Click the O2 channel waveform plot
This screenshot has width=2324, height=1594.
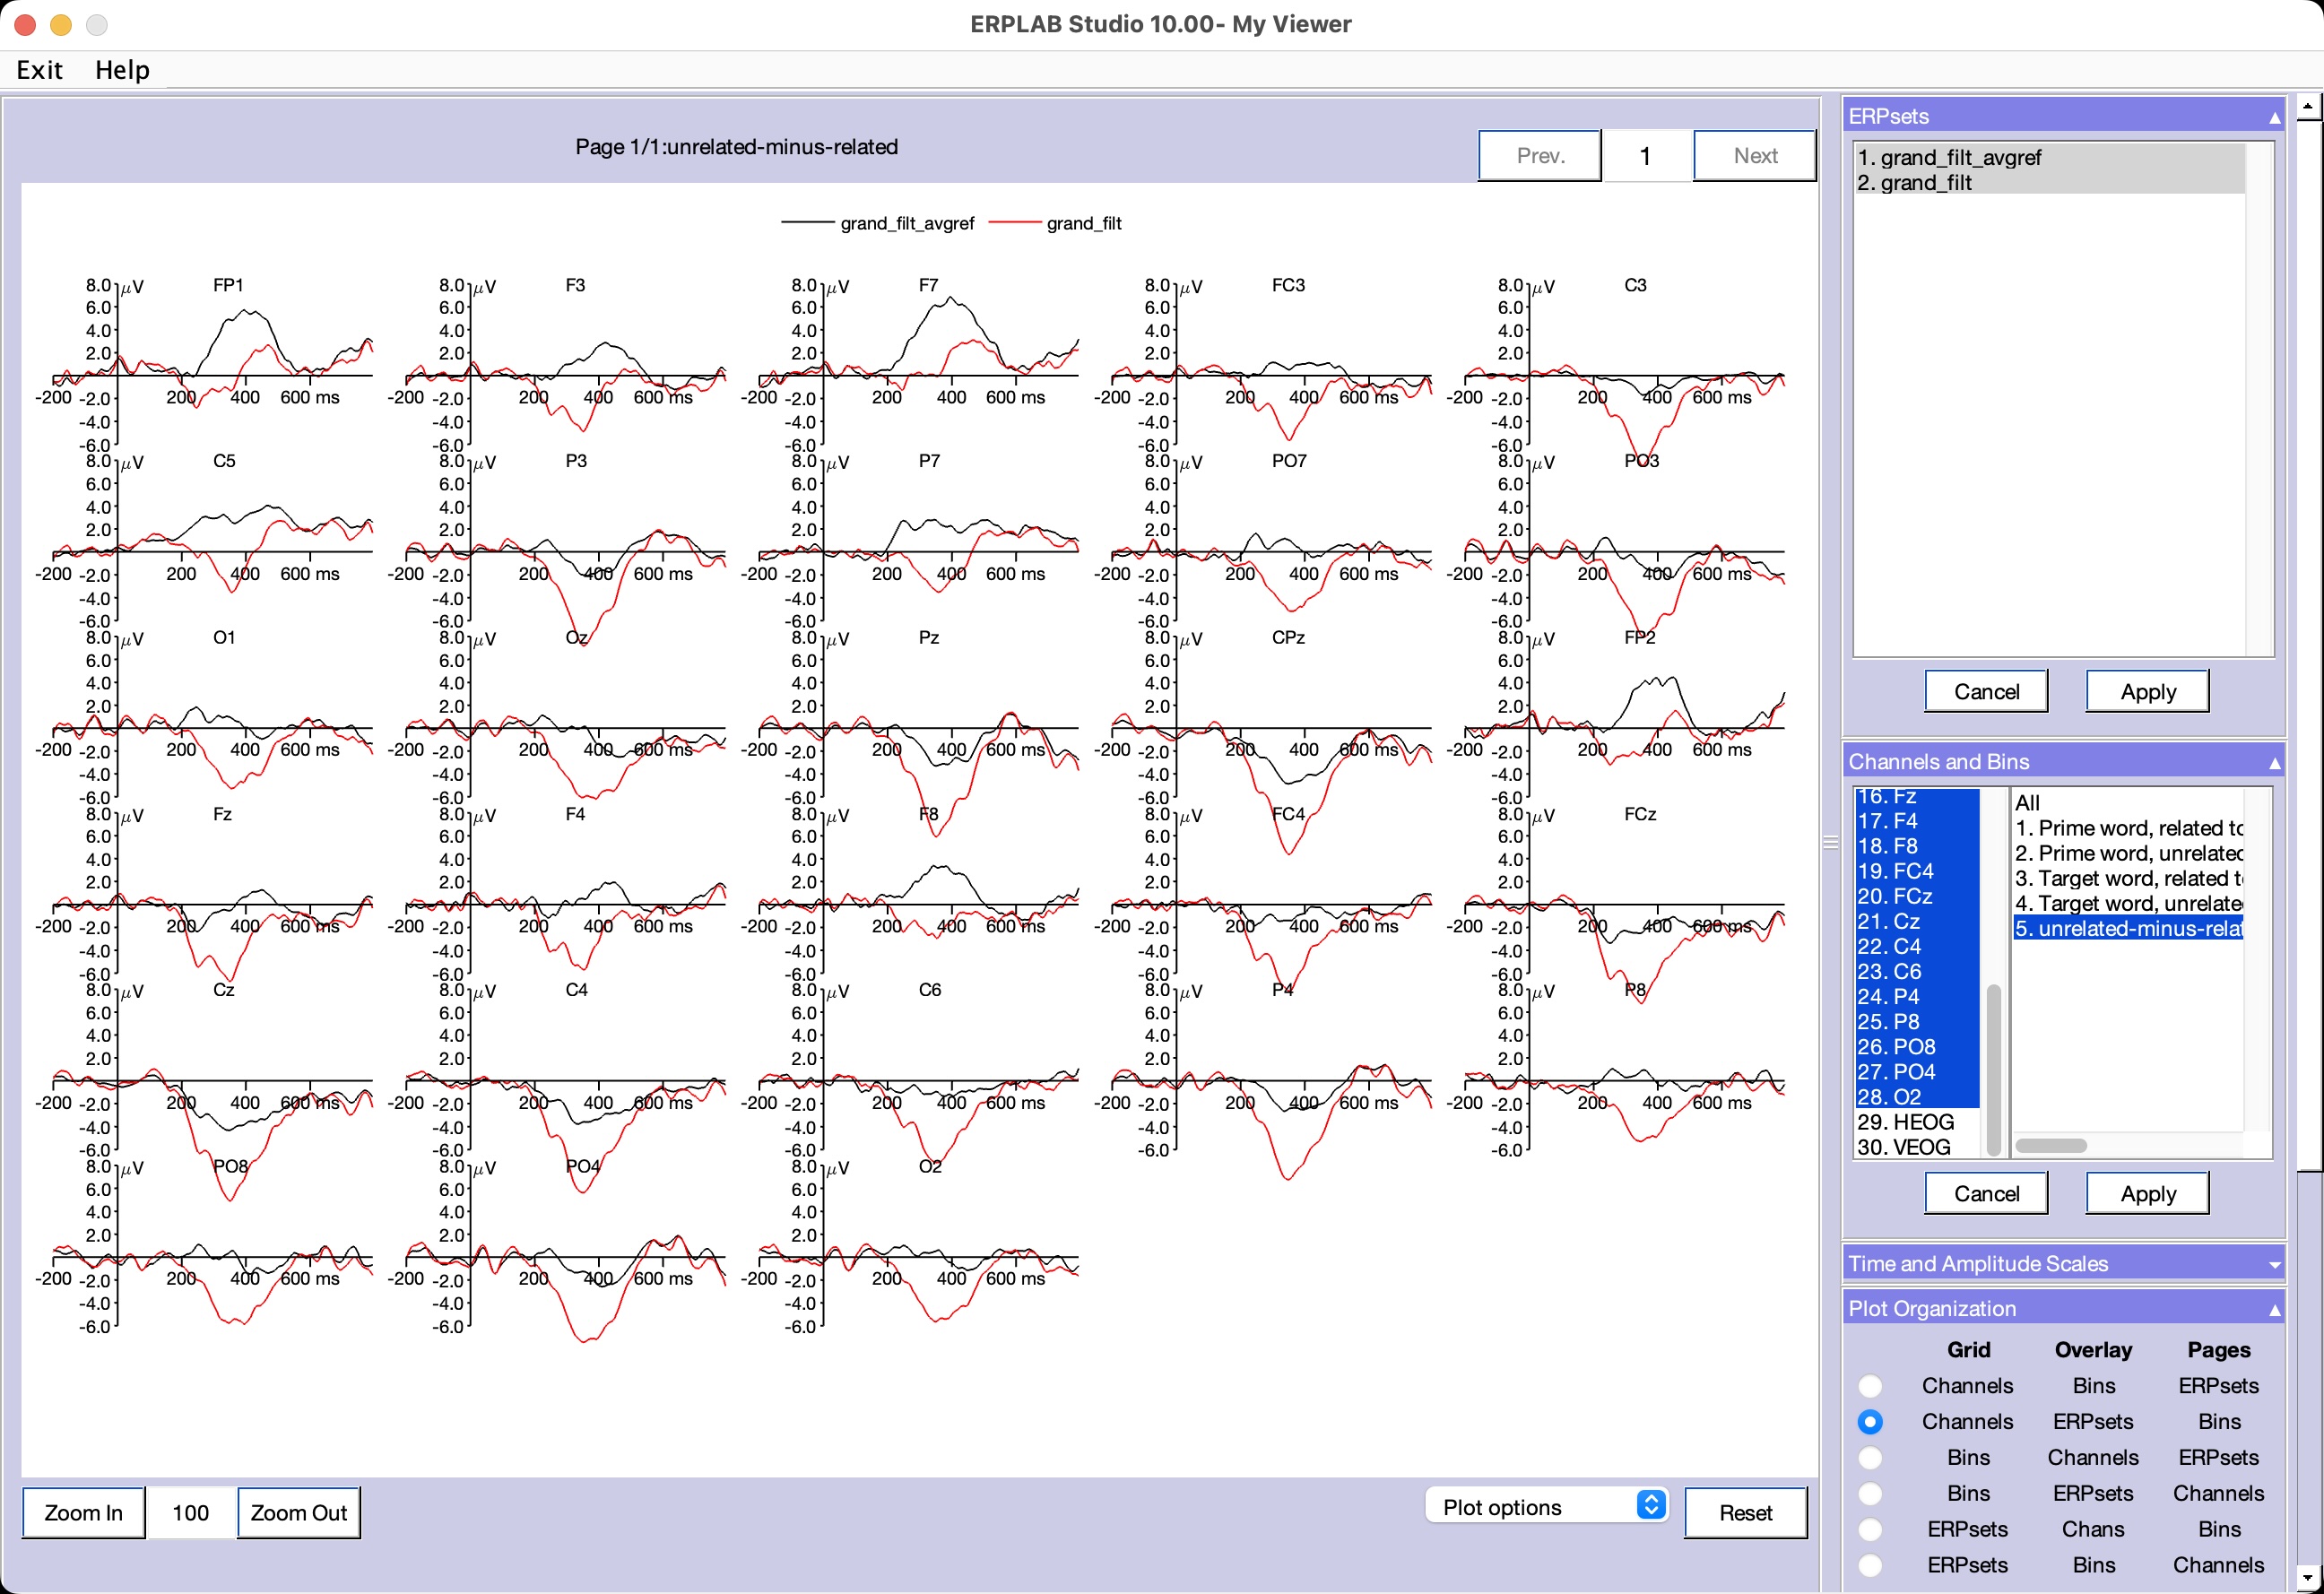(x=918, y=1247)
